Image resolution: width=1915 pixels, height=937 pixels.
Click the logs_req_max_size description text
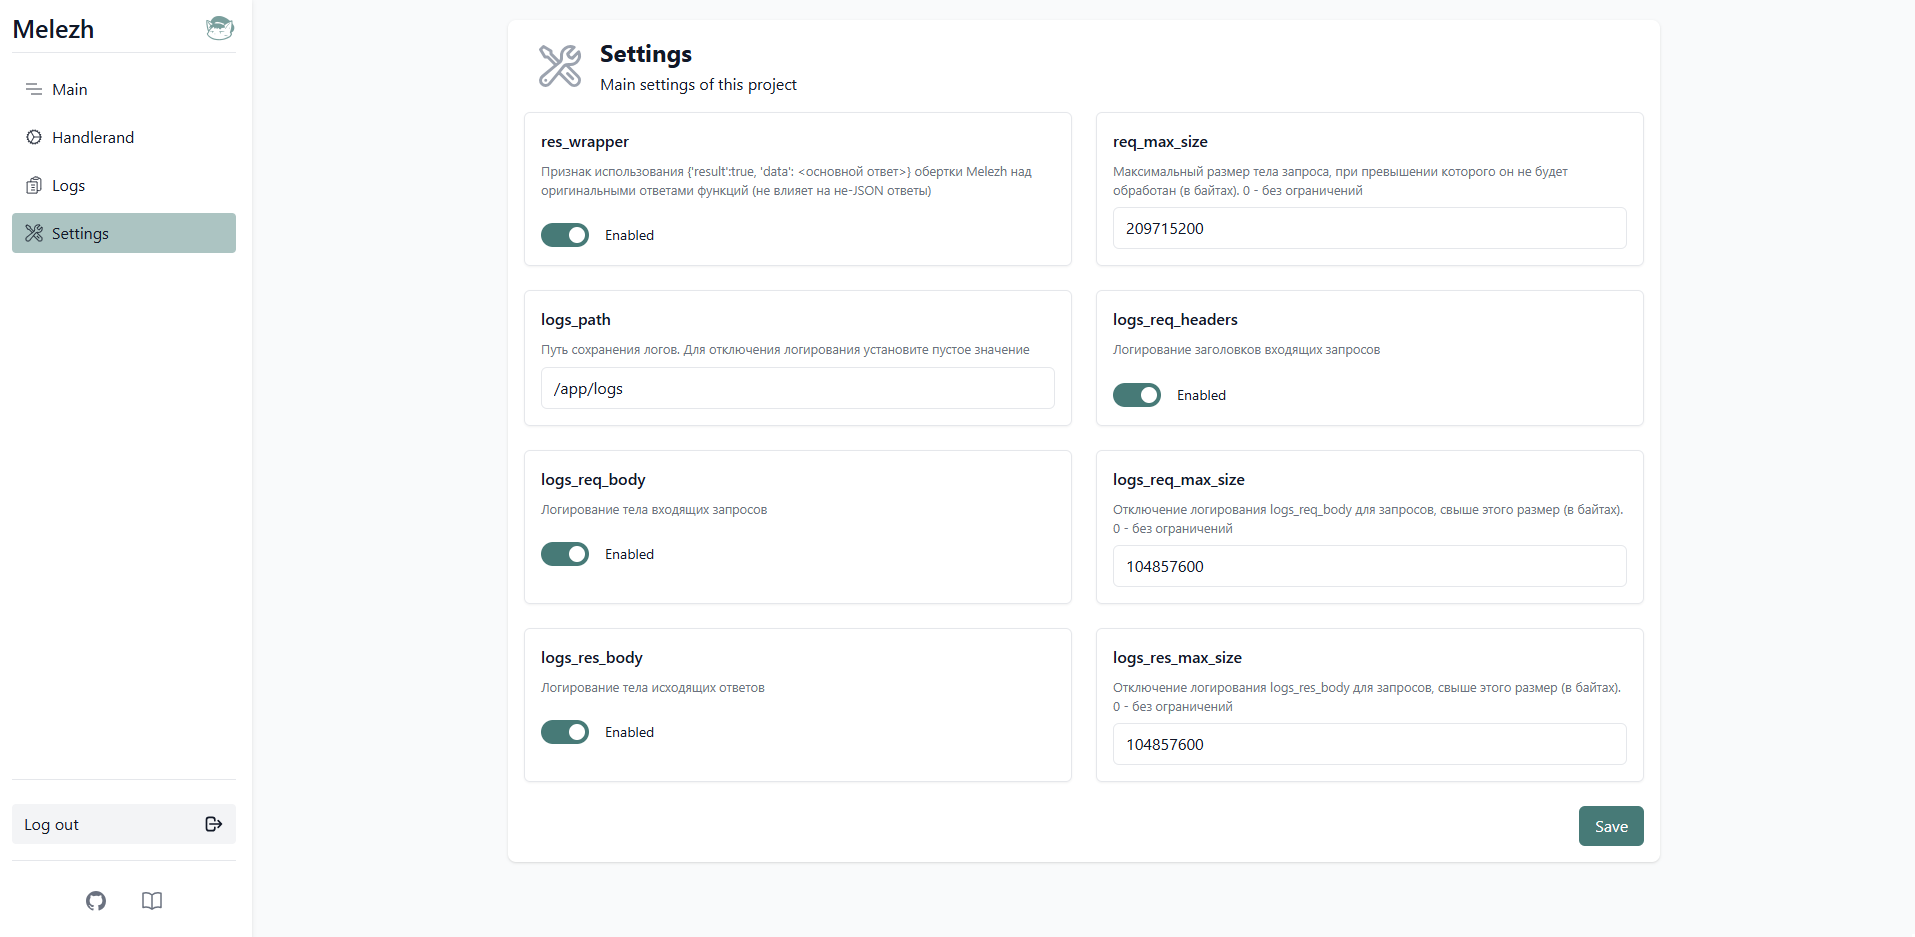click(1368, 519)
